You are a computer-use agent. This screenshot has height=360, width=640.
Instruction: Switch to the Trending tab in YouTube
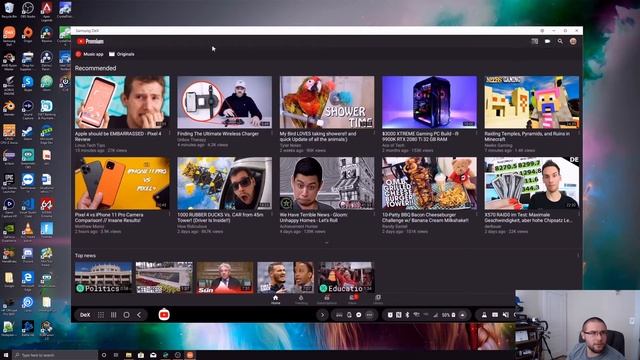click(301, 300)
